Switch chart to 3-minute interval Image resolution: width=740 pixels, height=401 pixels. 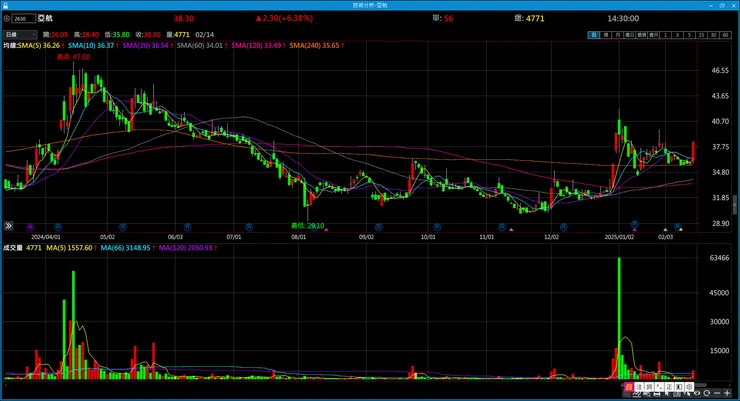(x=677, y=35)
